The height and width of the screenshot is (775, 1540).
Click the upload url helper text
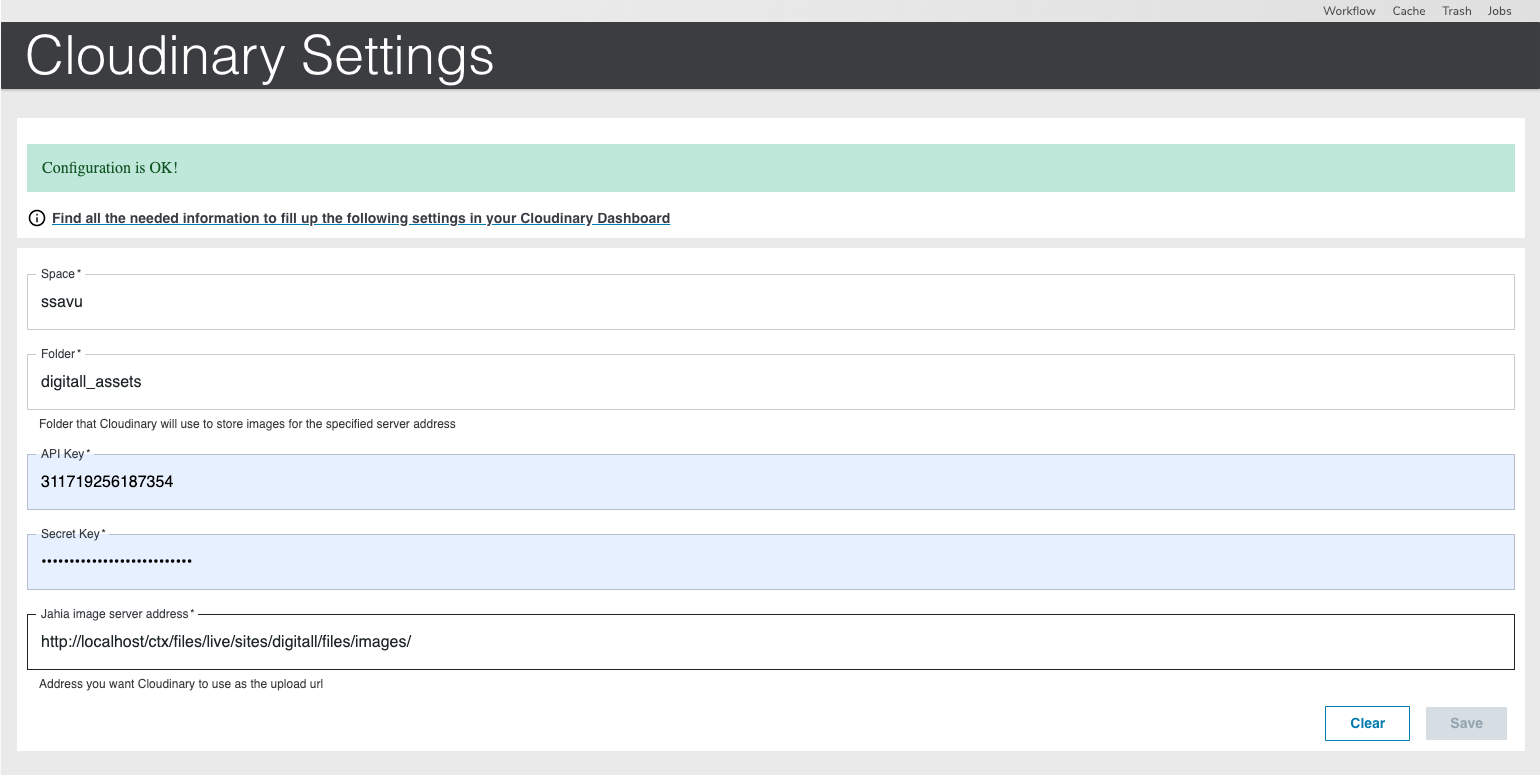pyautogui.click(x=181, y=684)
